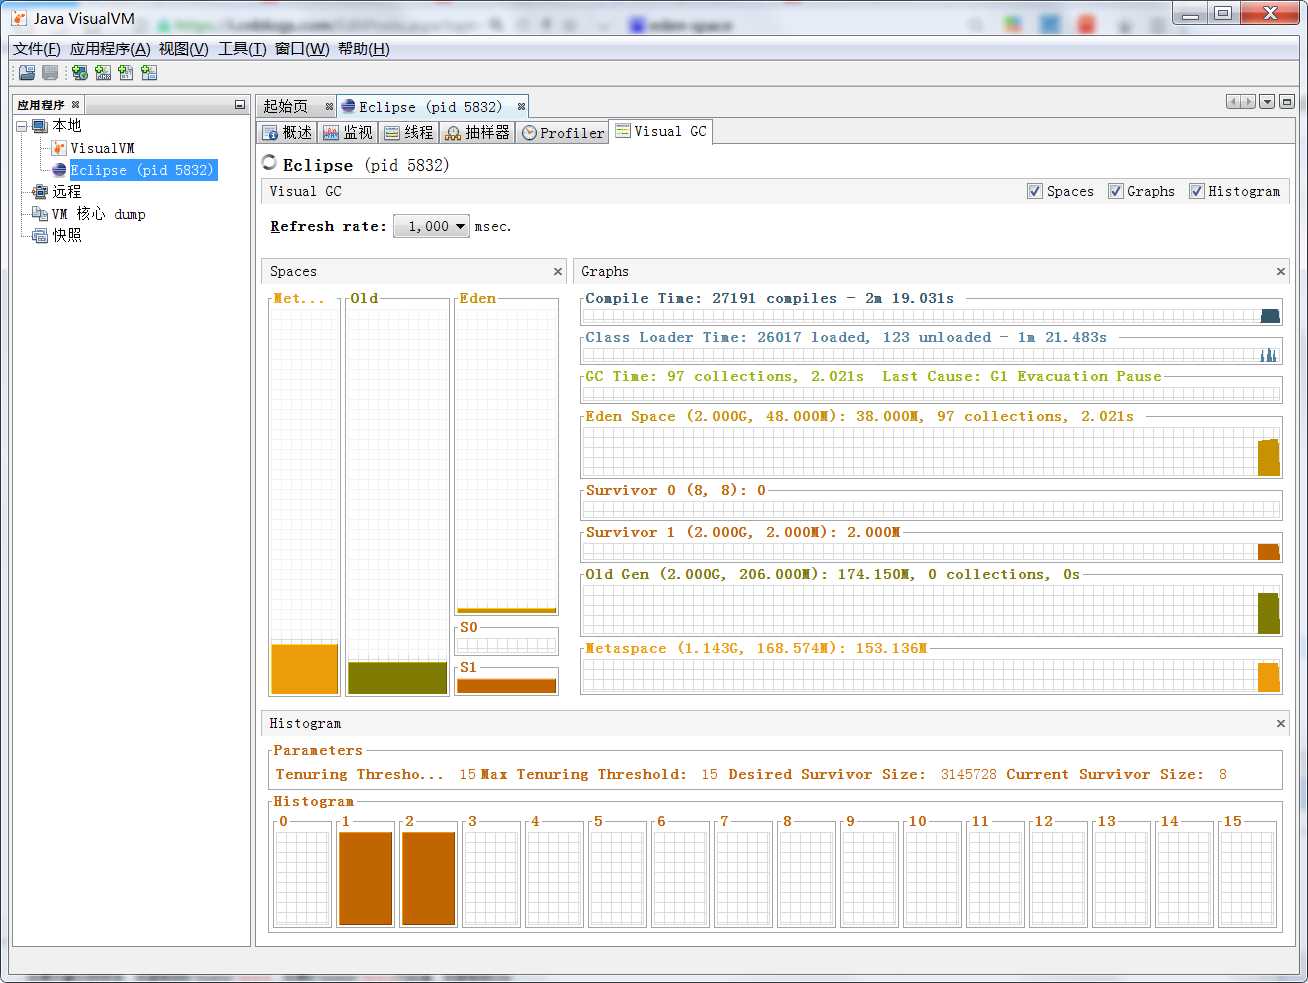Click the VisualVM application icon in tree

(x=59, y=148)
